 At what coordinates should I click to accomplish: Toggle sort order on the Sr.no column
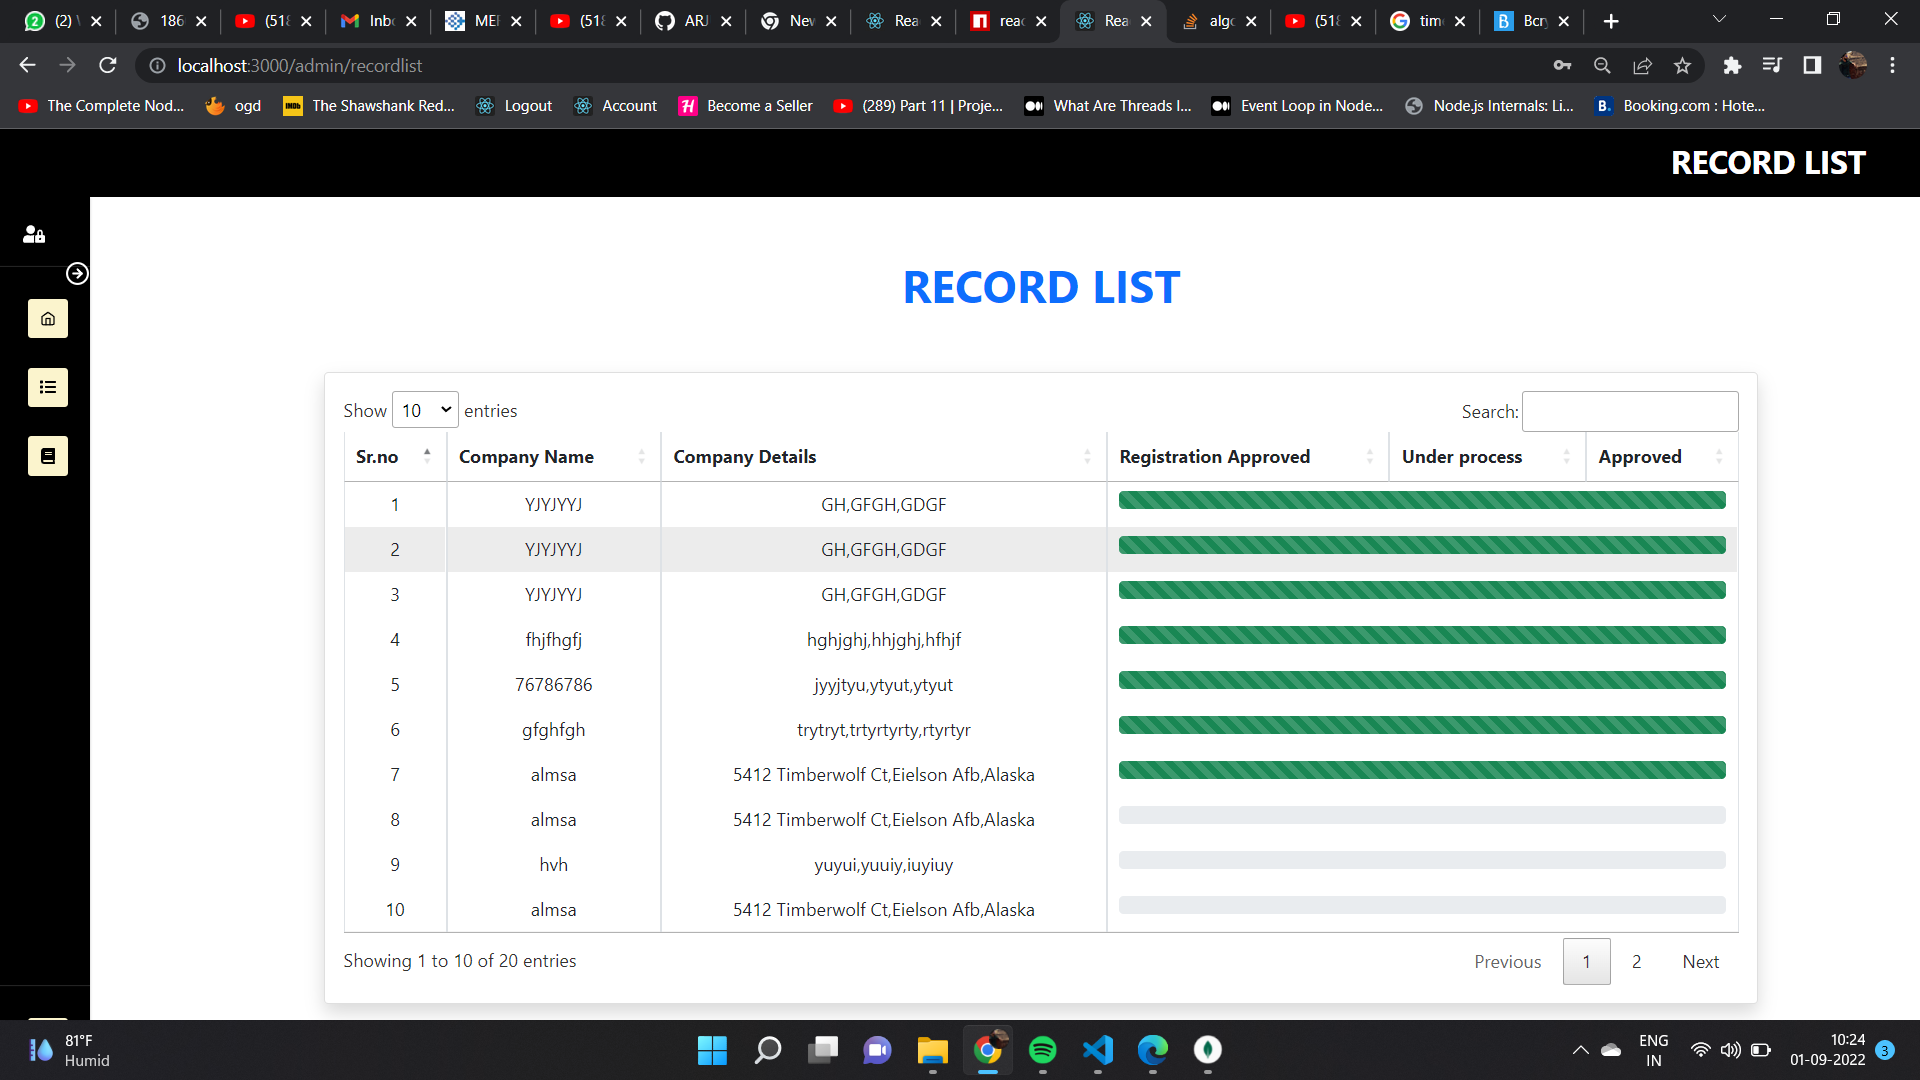427,456
